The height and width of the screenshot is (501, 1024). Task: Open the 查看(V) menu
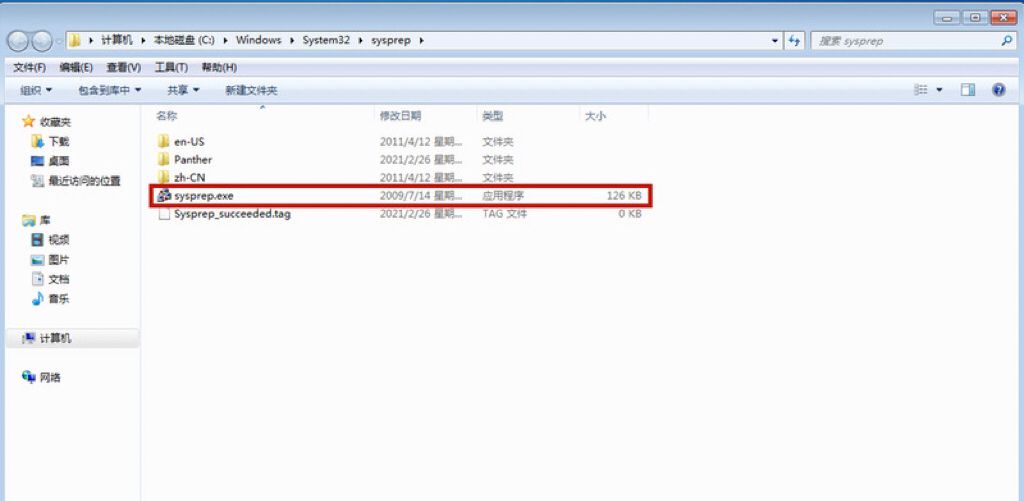[x=123, y=67]
